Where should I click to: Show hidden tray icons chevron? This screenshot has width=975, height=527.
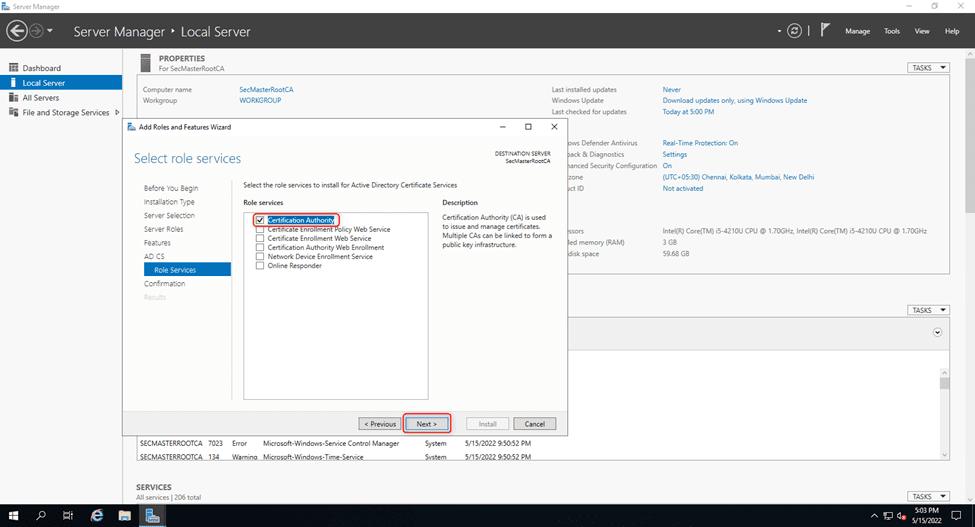click(874, 516)
